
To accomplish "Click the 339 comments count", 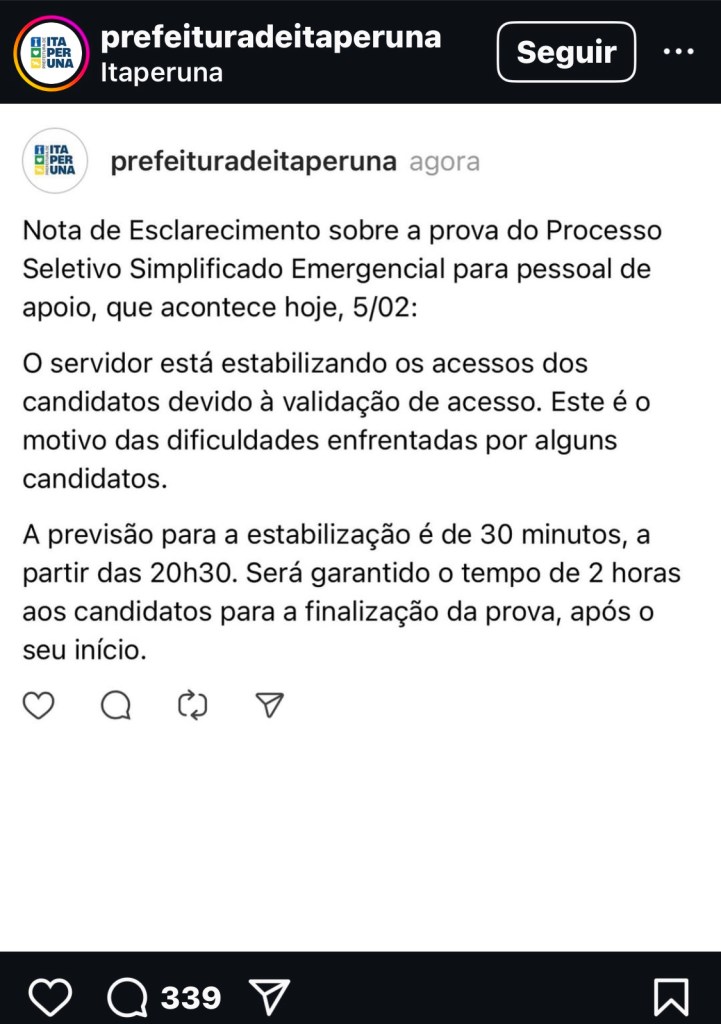I will coord(191,997).
